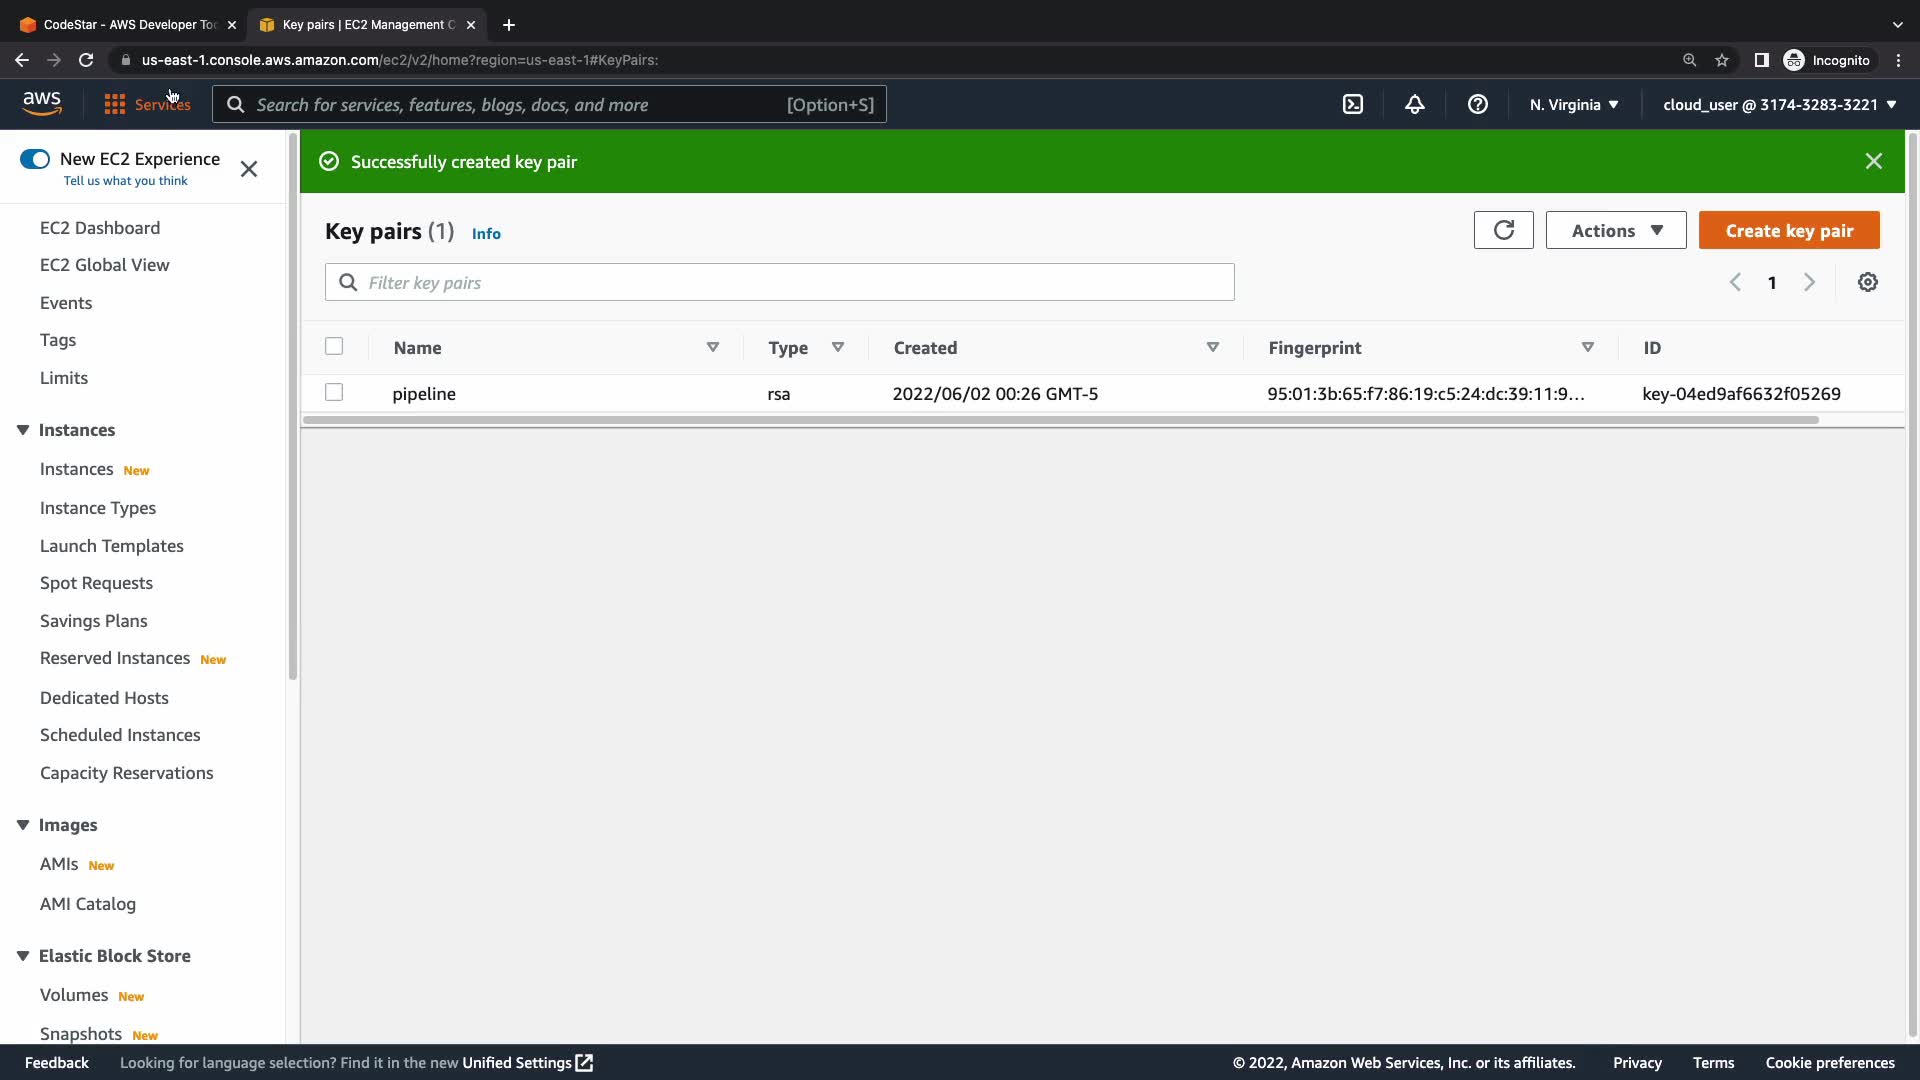The width and height of the screenshot is (1920, 1080).
Task: Collapse the Instances sidebar section
Action: pos(23,430)
